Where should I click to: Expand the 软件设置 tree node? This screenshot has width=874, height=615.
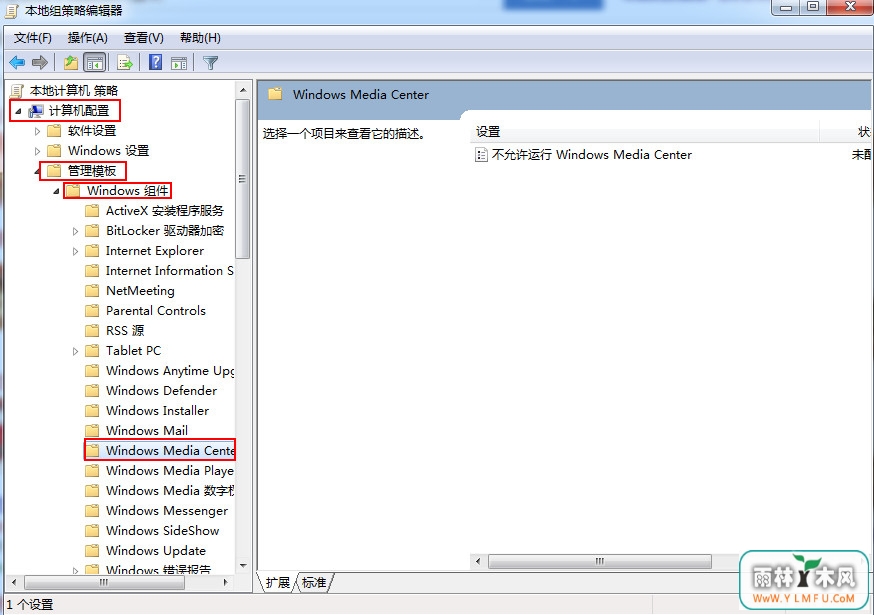click(x=37, y=132)
